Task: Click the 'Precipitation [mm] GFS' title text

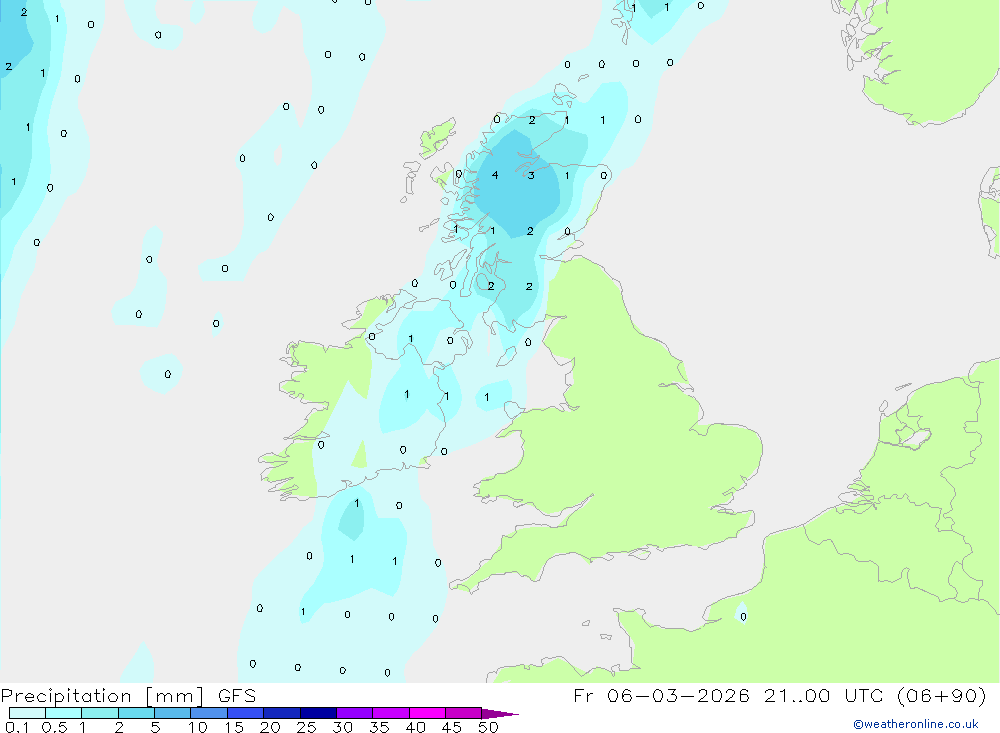Action: pyautogui.click(x=128, y=696)
